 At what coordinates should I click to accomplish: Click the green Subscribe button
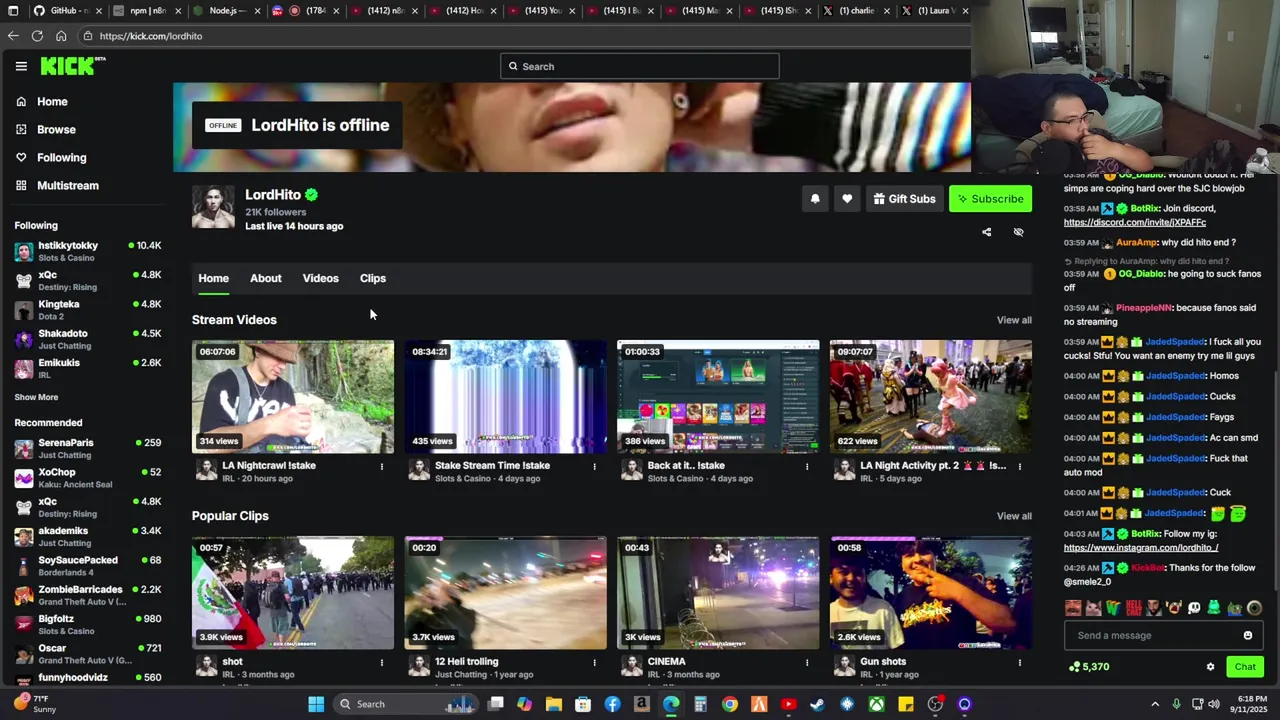tap(990, 199)
